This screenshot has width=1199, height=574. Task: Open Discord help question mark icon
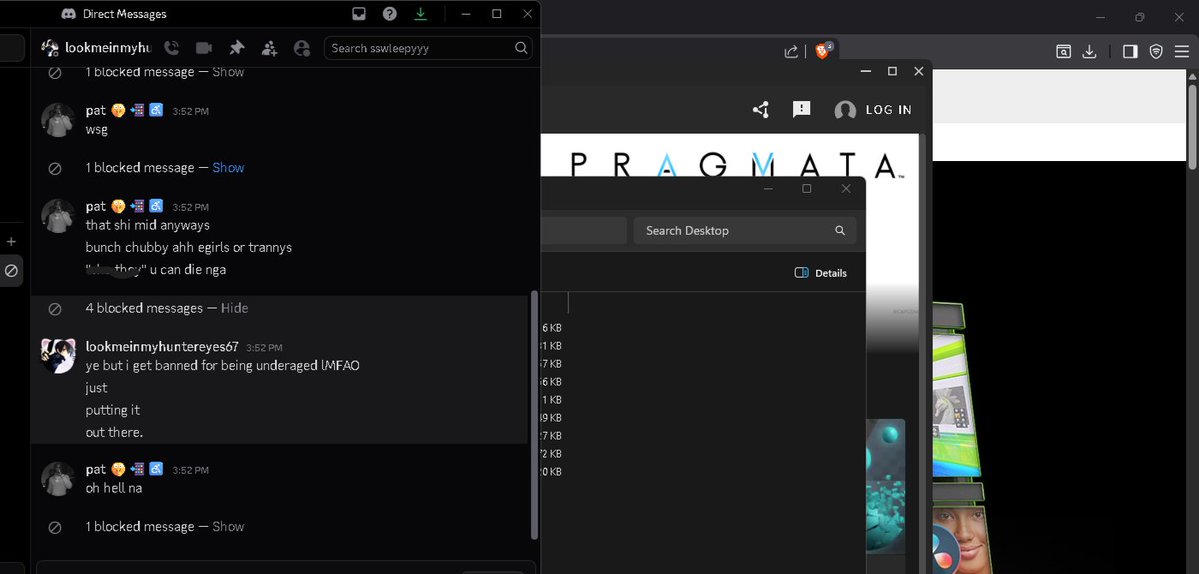(390, 14)
